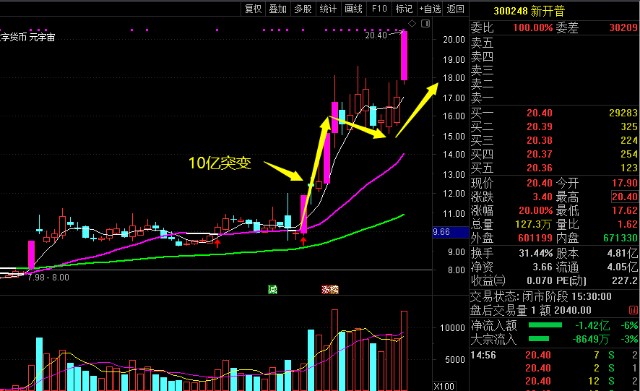Image resolution: width=640 pixels, height=391 pixels.
Task: Click the 净流入额 green bar
Action: tap(545, 325)
